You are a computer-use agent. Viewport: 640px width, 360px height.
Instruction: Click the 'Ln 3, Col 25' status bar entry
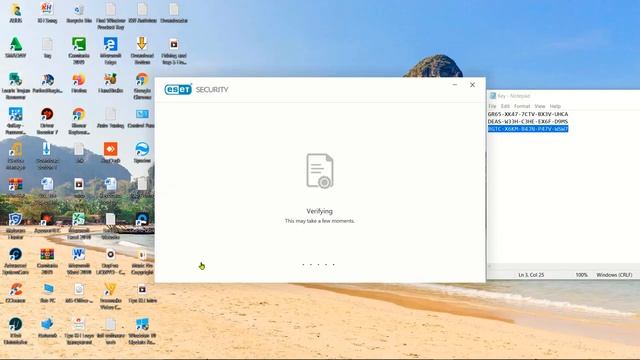[531, 275]
